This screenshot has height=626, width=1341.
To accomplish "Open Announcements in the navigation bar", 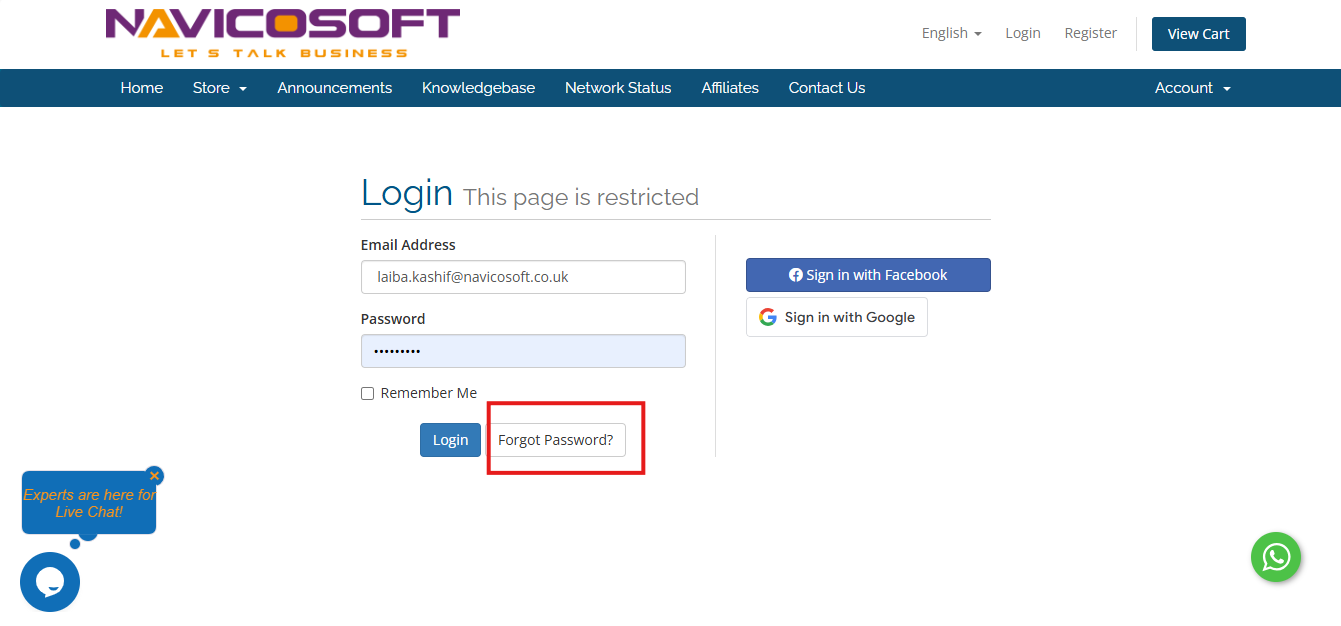I will point(335,88).
